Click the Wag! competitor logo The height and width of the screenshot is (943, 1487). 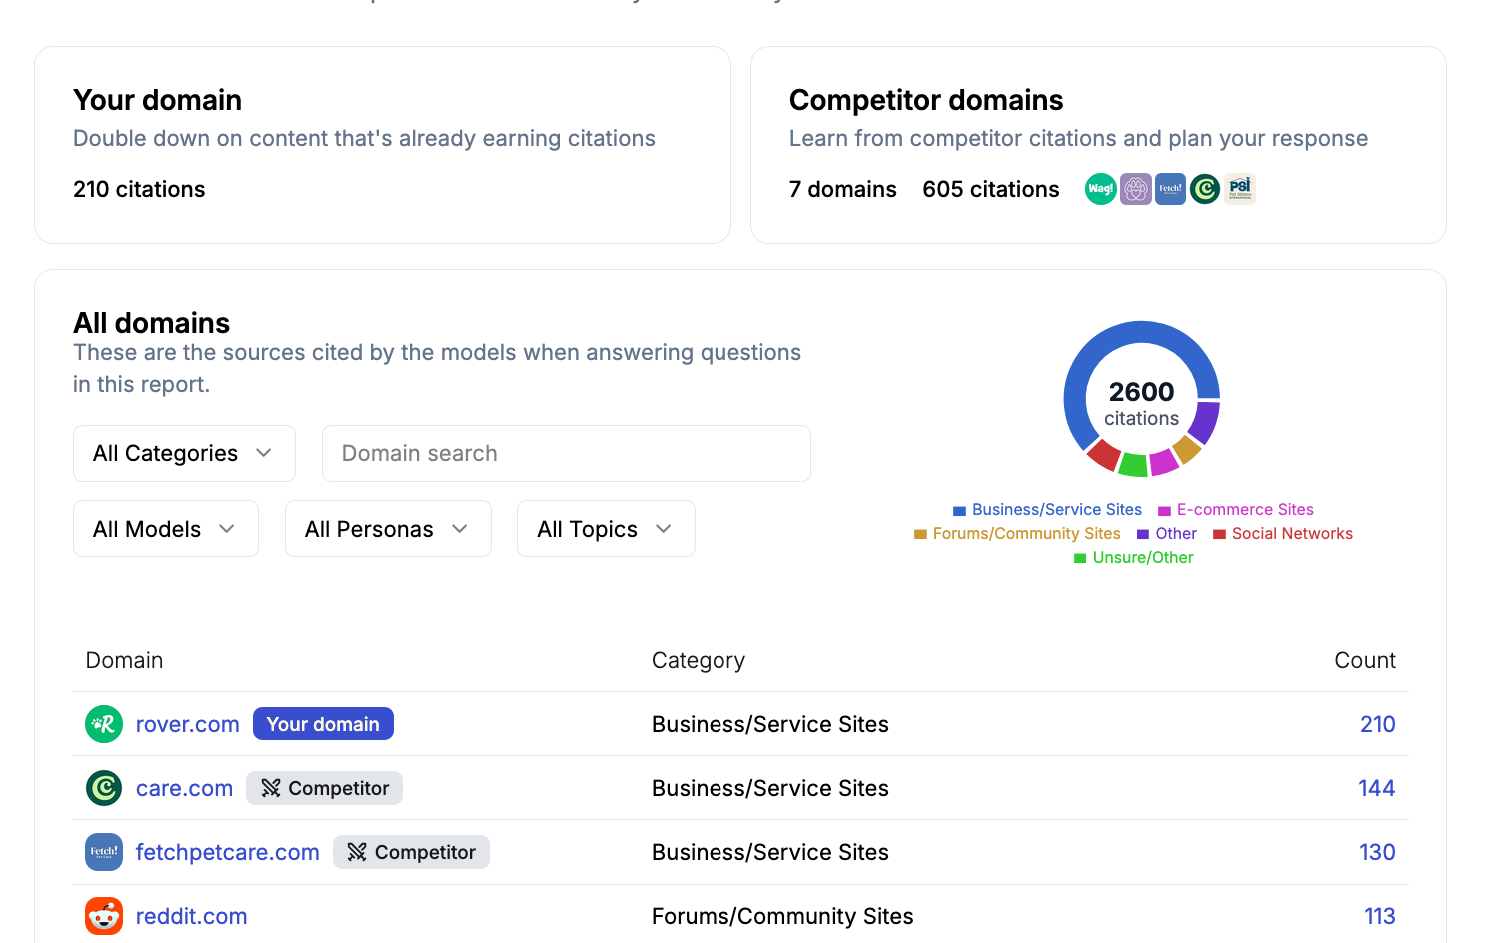tap(1100, 189)
